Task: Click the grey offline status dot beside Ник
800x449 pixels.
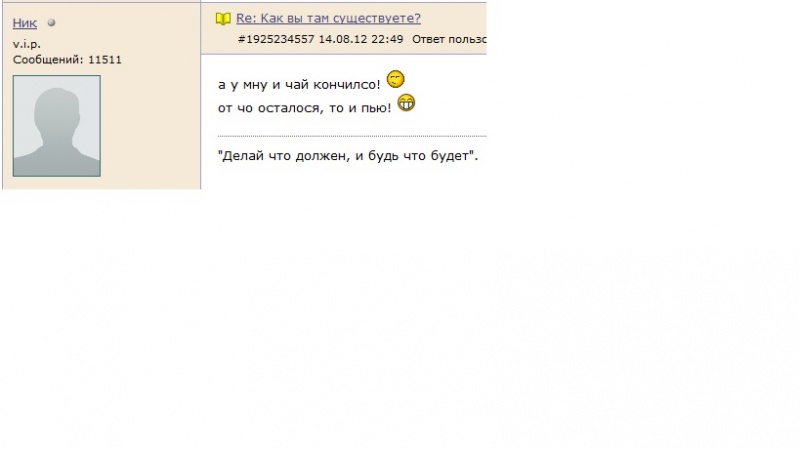Action: pos(51,22)
